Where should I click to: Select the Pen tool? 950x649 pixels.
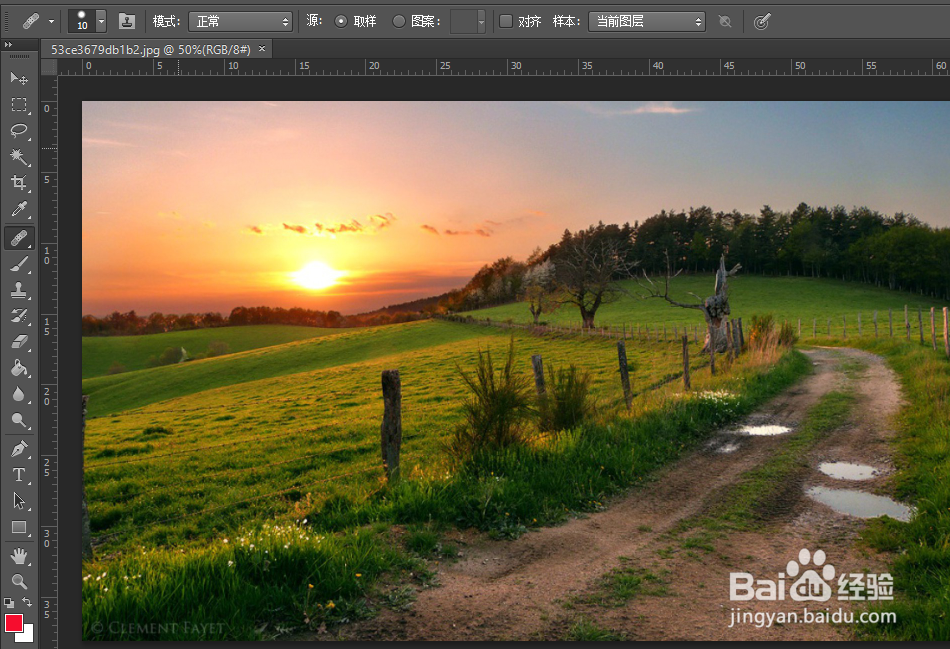click(19, 449)
